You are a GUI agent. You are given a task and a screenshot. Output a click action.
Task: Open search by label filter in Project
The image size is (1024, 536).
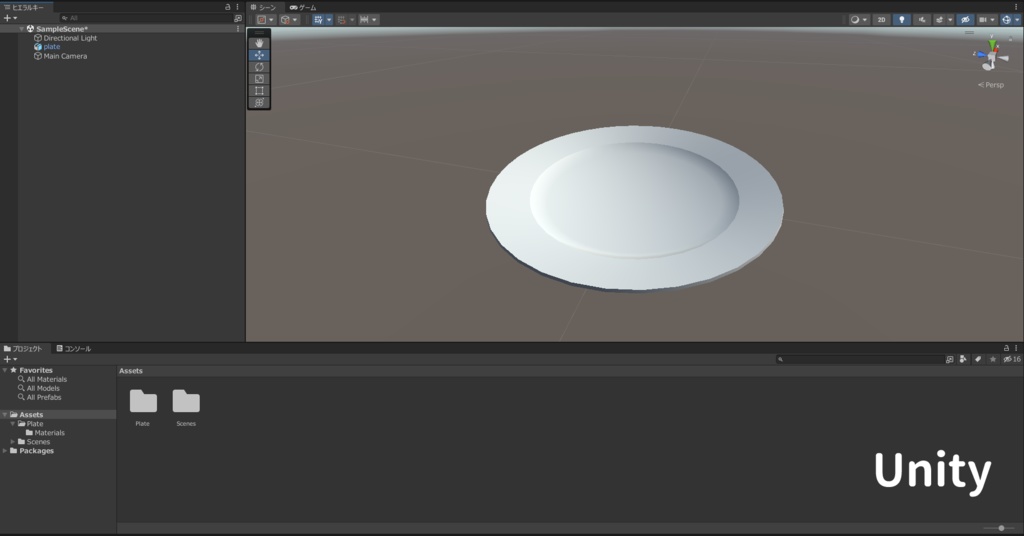978,359
